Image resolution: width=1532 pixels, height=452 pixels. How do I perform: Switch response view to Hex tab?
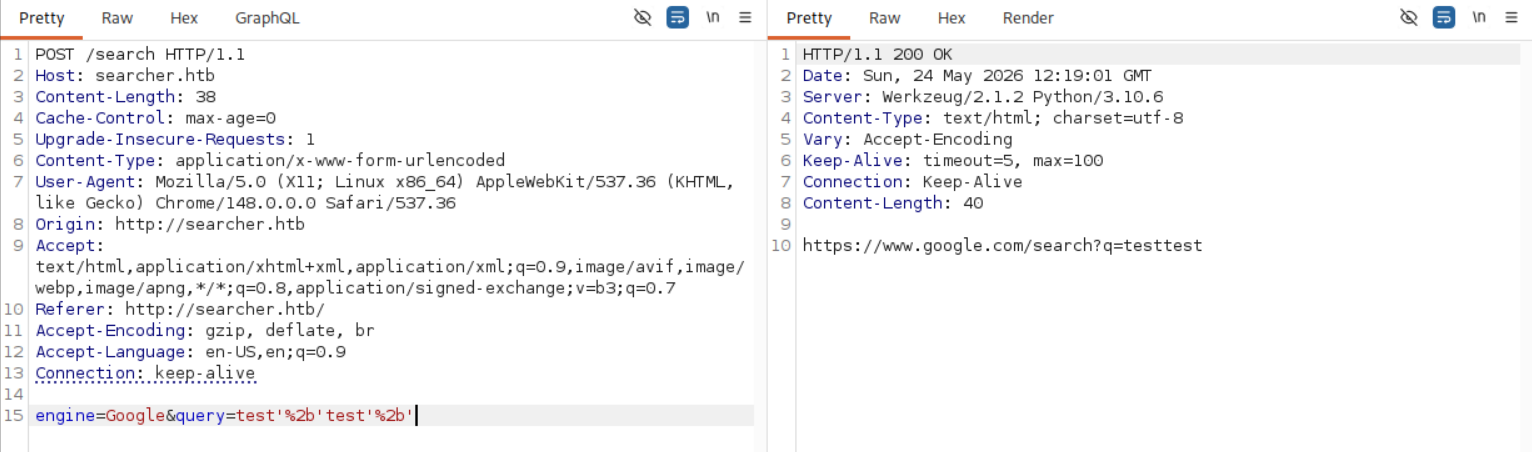951,18
